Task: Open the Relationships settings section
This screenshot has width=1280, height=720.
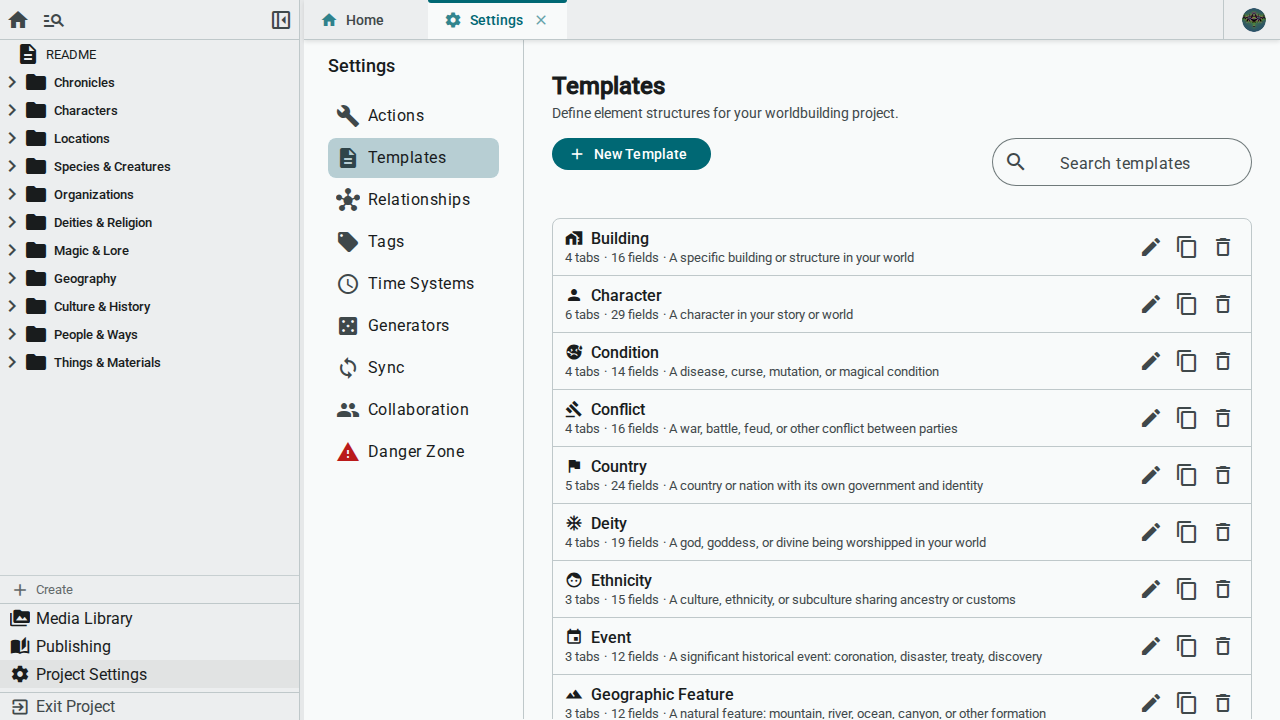Action: [x=413, y=200]
